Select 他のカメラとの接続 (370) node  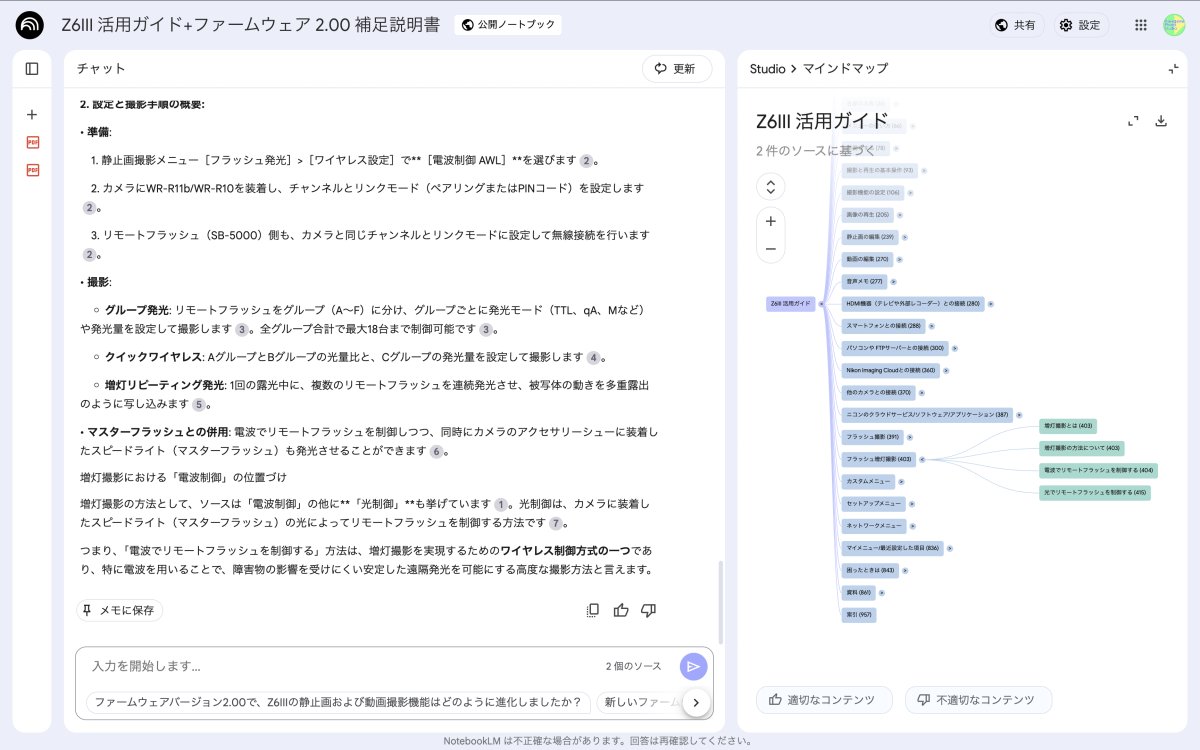(878, 392)
